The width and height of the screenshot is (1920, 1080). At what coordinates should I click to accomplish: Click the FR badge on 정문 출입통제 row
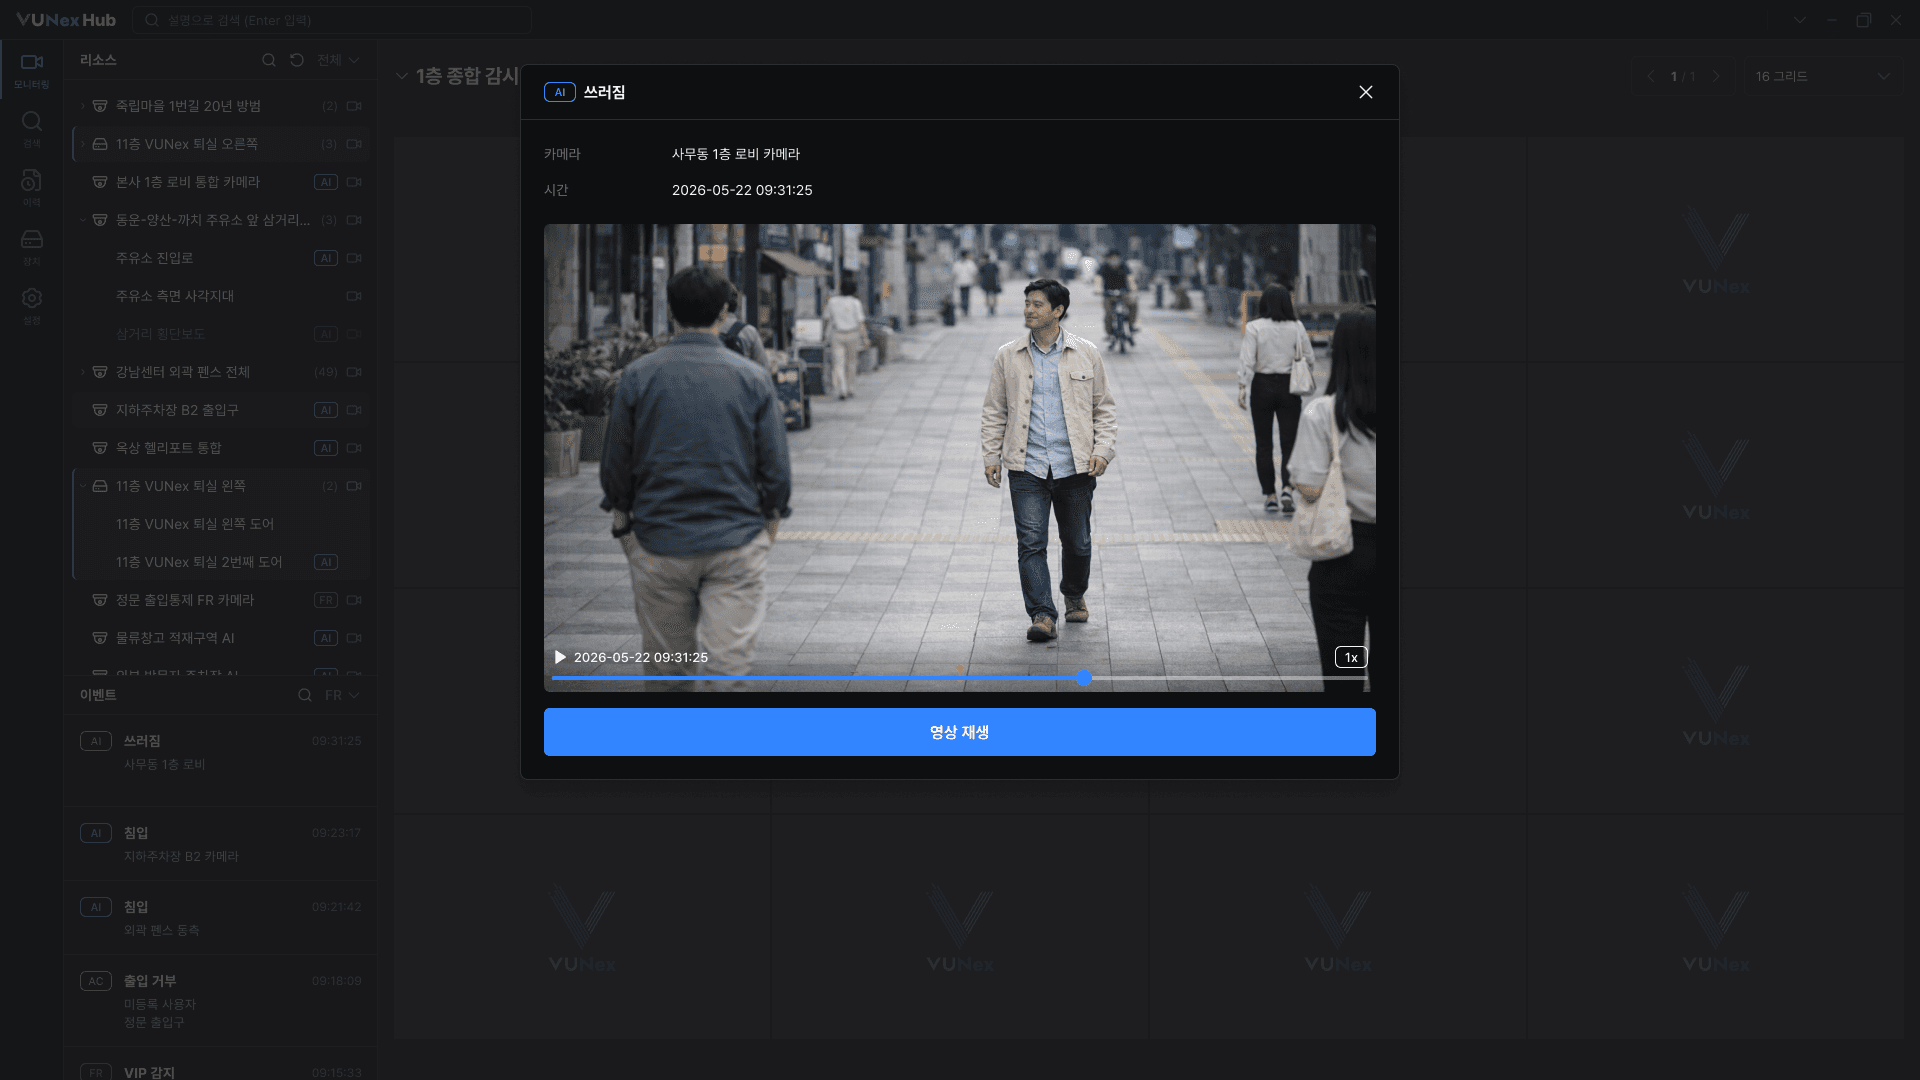[326, 600]
